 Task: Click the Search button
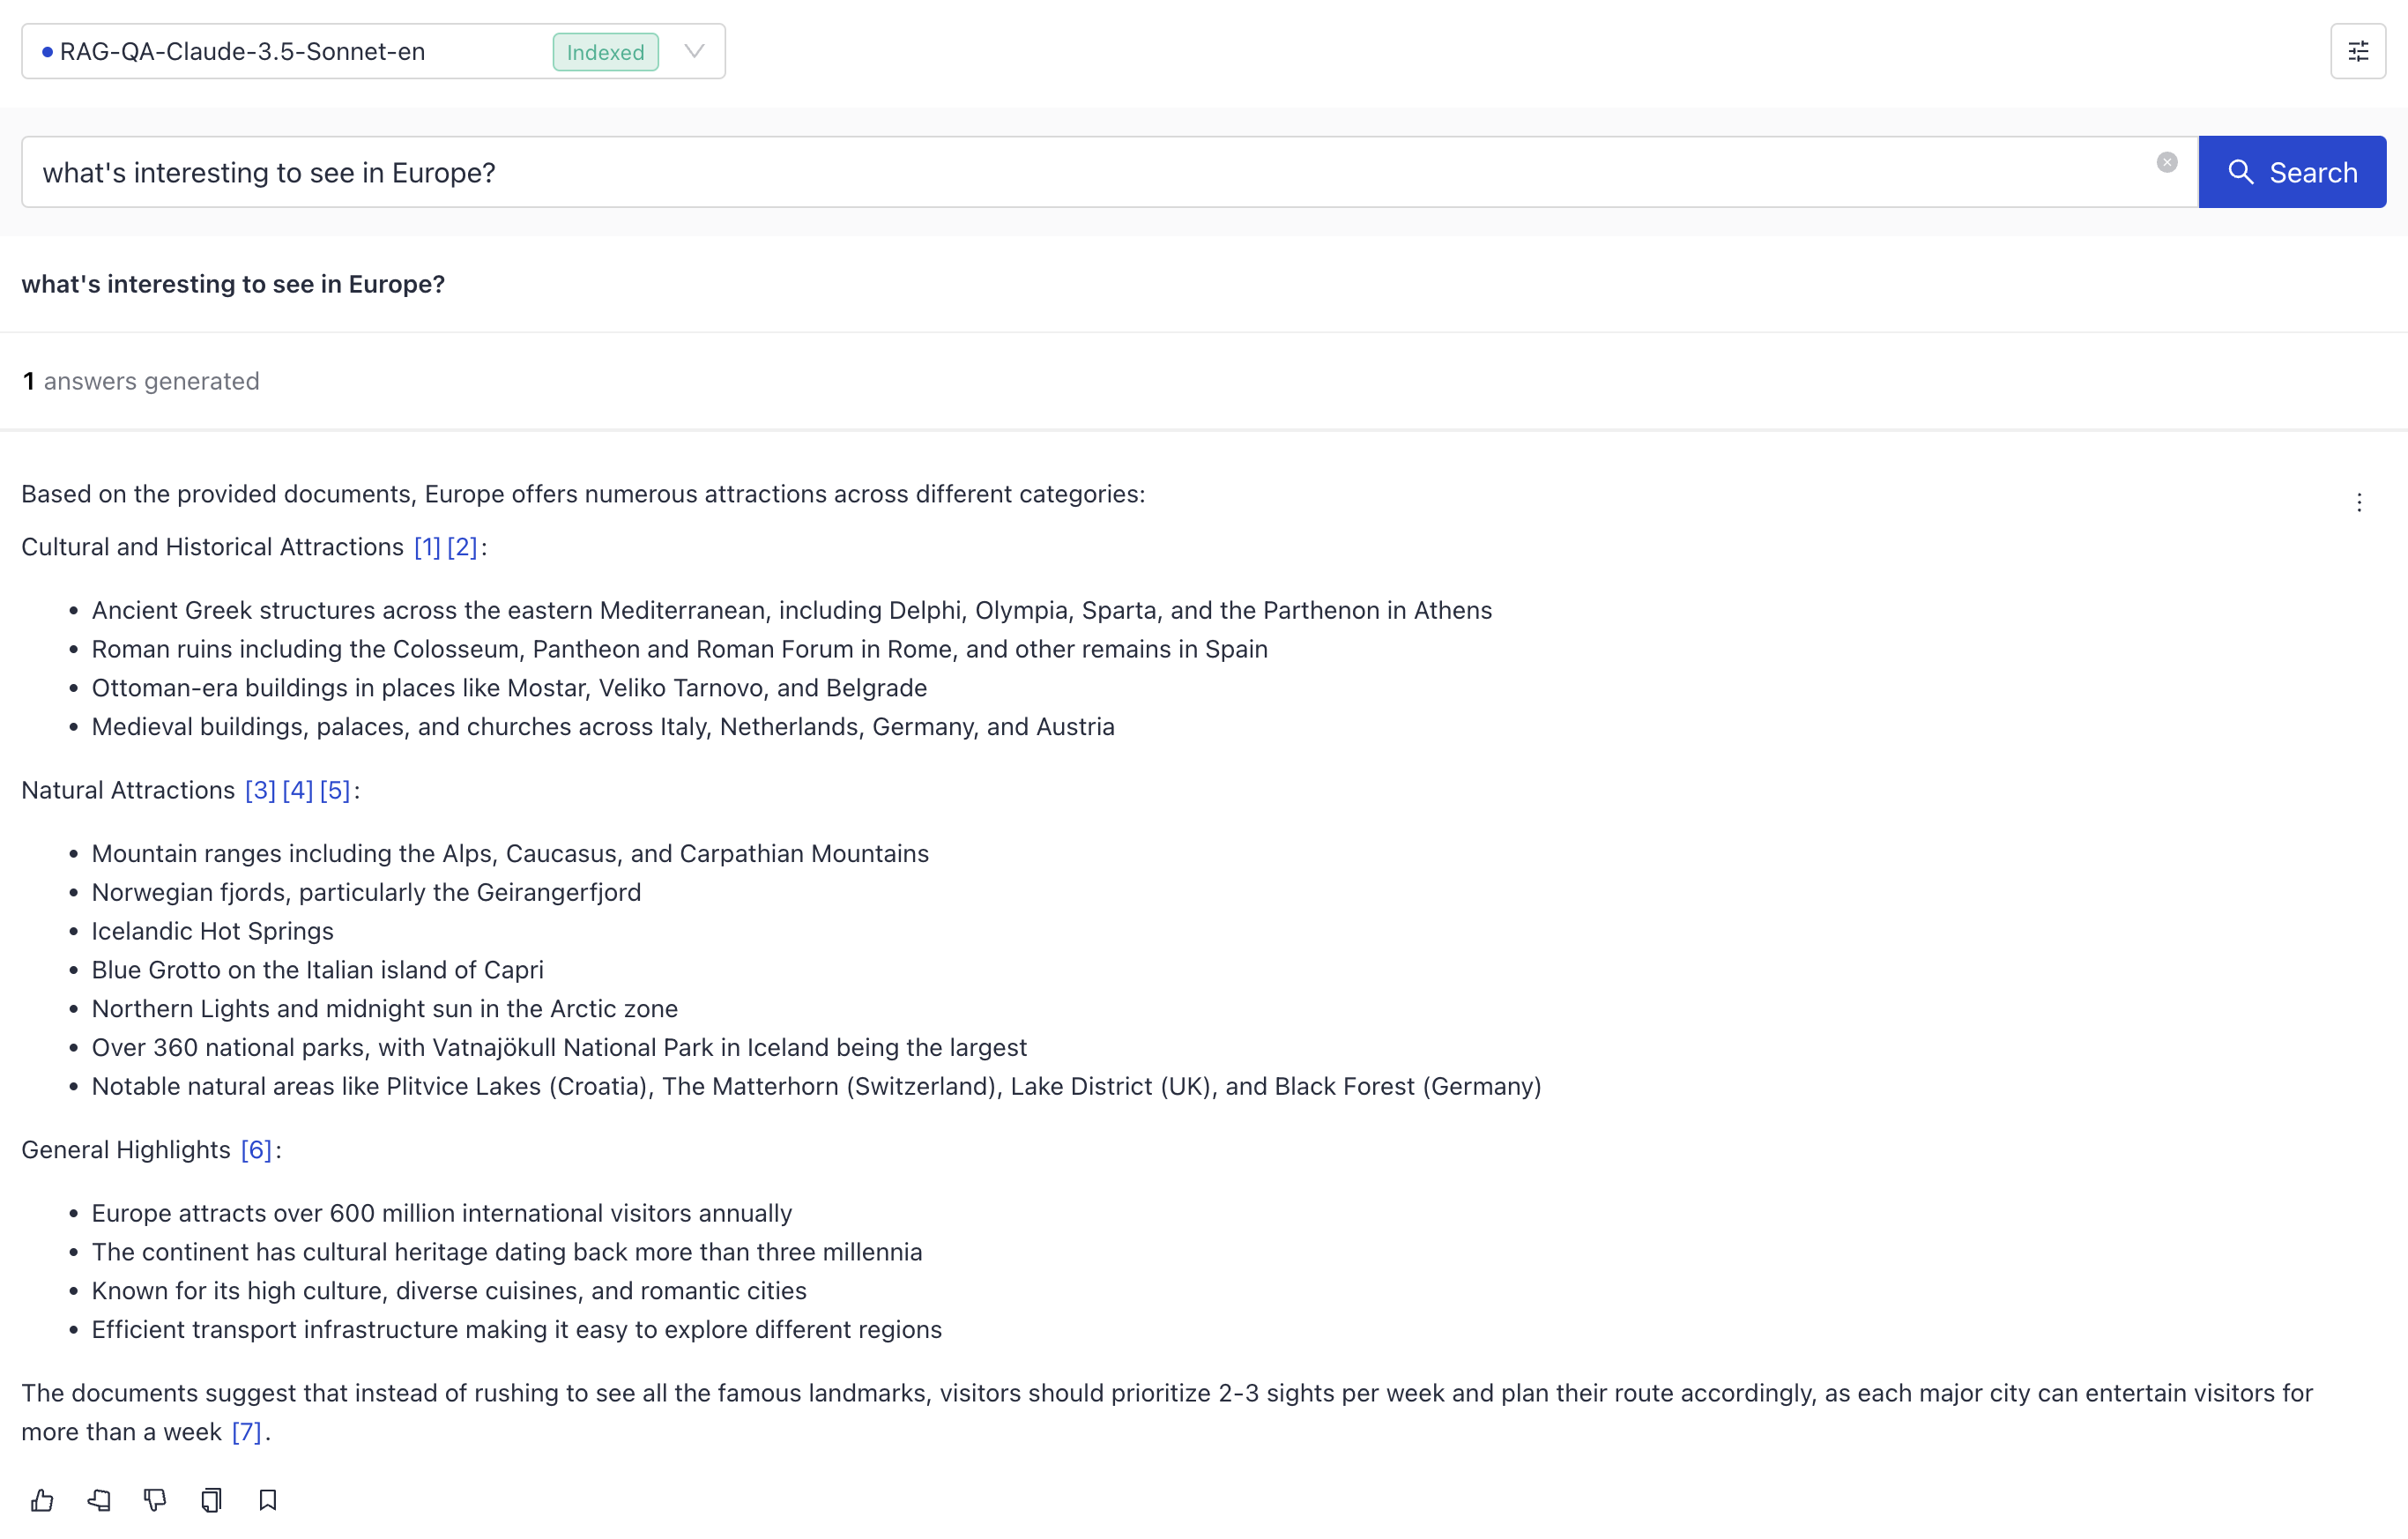(2292, 171)
